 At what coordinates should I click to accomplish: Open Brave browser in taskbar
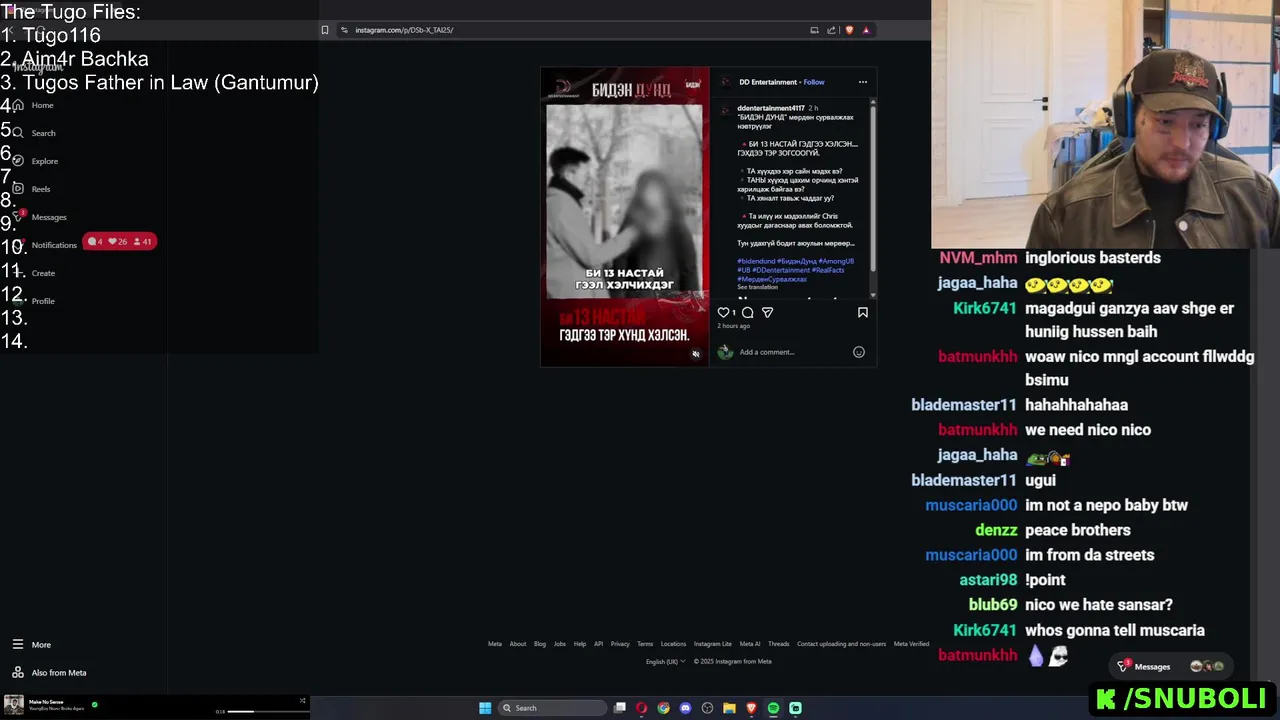coord(751,708)
